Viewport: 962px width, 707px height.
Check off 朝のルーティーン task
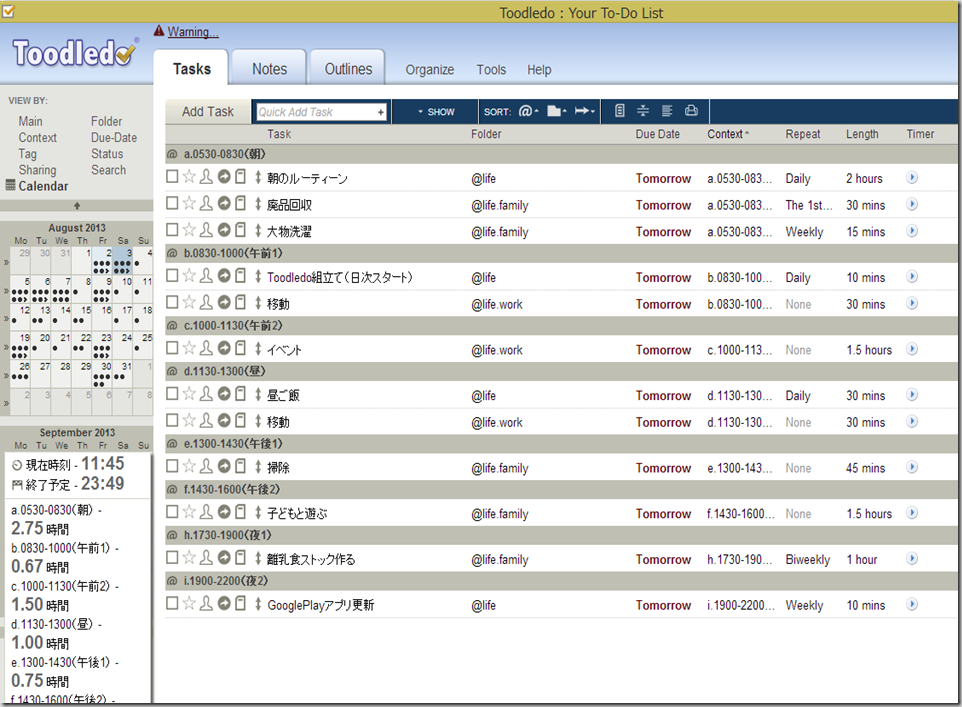(172, 177)
